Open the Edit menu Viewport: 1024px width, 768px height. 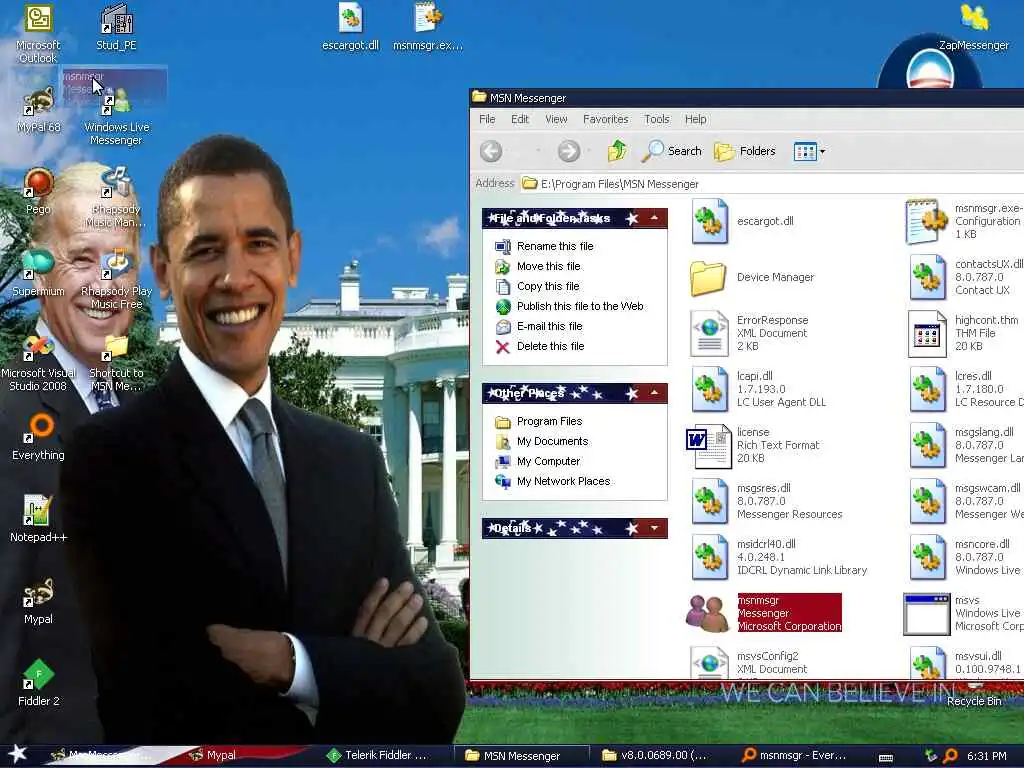point(520,119)
